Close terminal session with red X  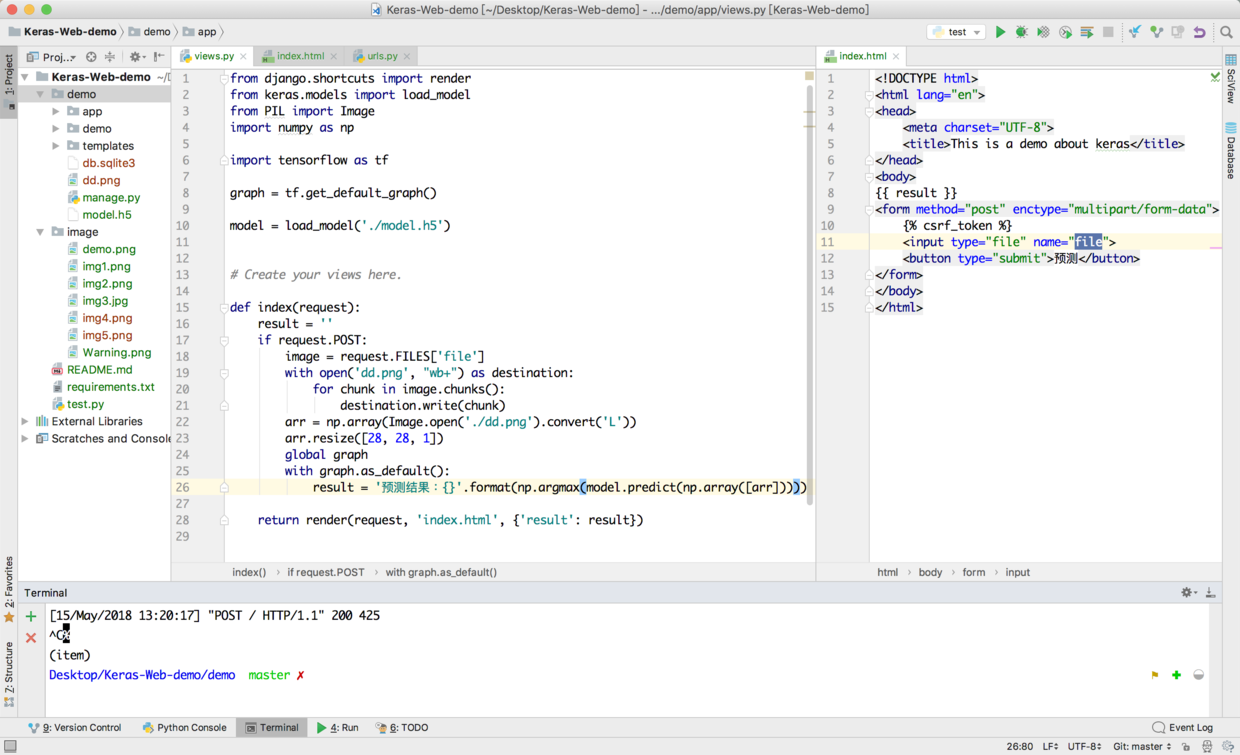(x=31, y=637)
